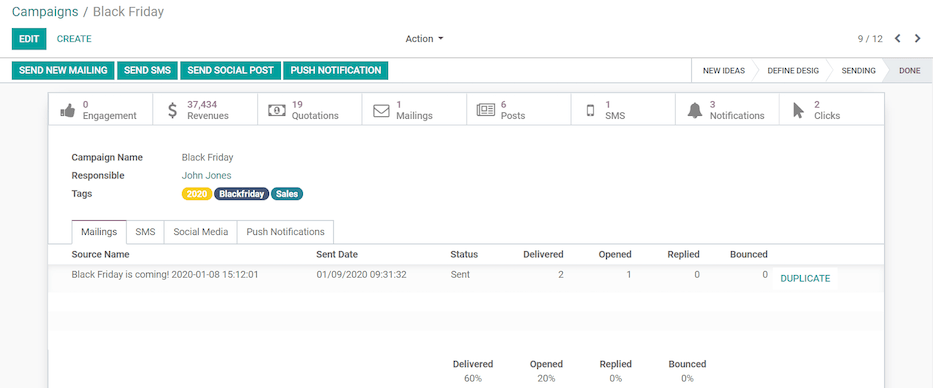This screenshot has height=388, width=933.
Task: Click Campaign Name value 'Black Friday'
Action: [x=207, y=158]
